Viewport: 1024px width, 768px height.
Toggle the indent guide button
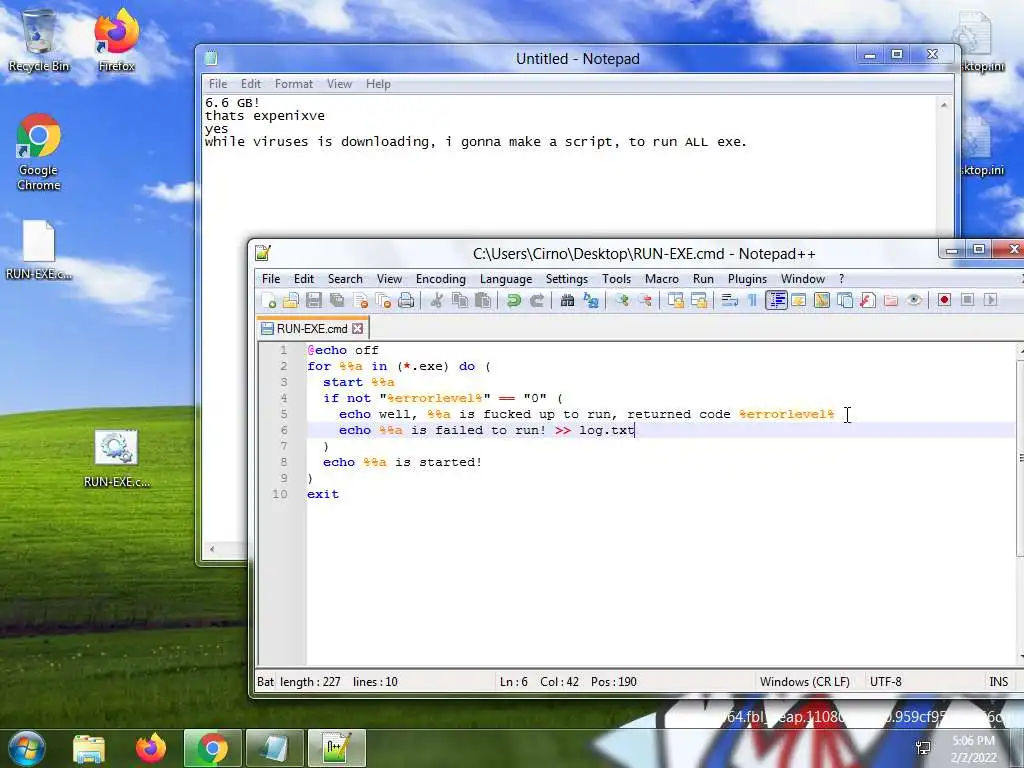(x=776, y=300)
